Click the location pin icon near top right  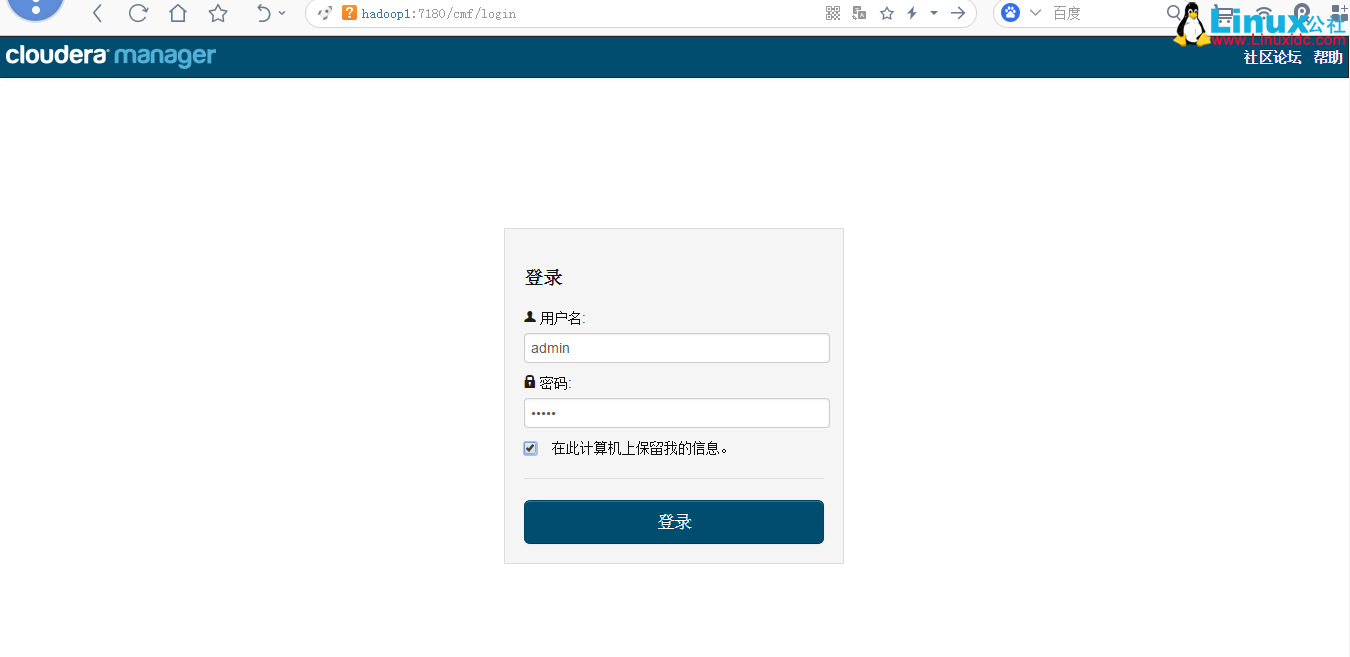coord(1300,12)
